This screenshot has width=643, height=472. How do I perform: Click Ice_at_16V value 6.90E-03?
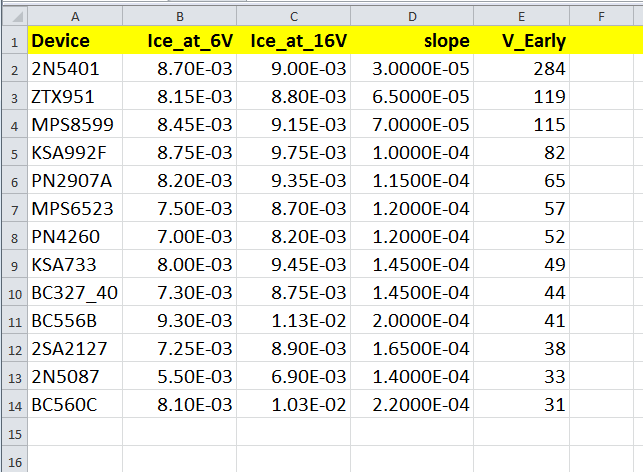tap(294, 376)
